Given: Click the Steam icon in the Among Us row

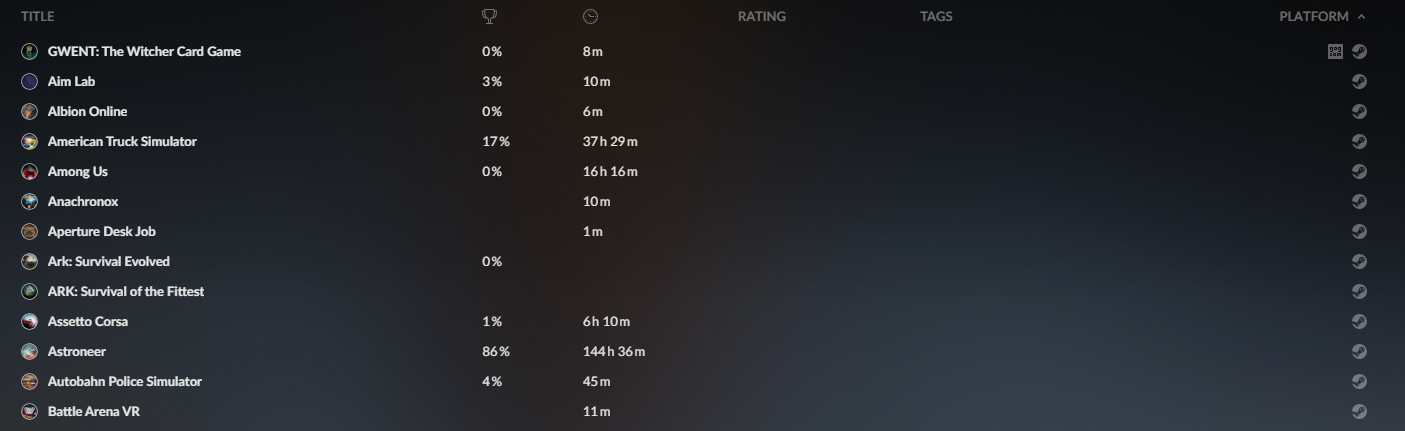Looking at the screenshot, I should tap(1359, 172).
